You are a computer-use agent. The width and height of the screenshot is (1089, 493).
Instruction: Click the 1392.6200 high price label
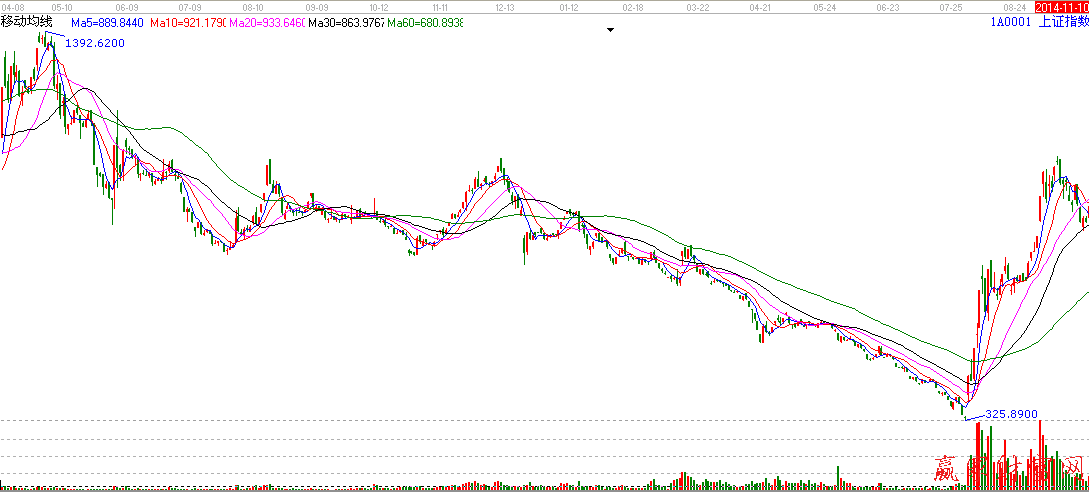point(95,44)
